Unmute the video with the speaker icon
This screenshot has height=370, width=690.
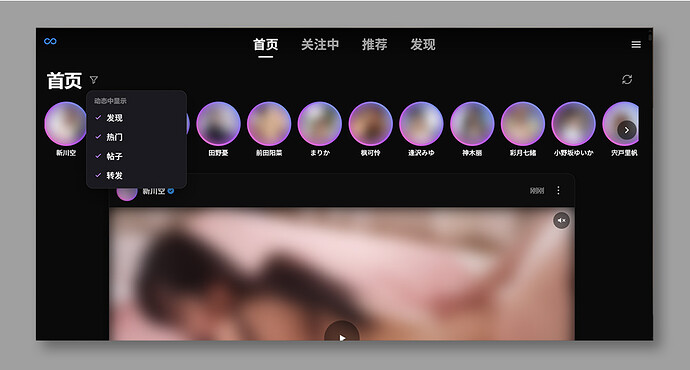[x=562, y=220]
